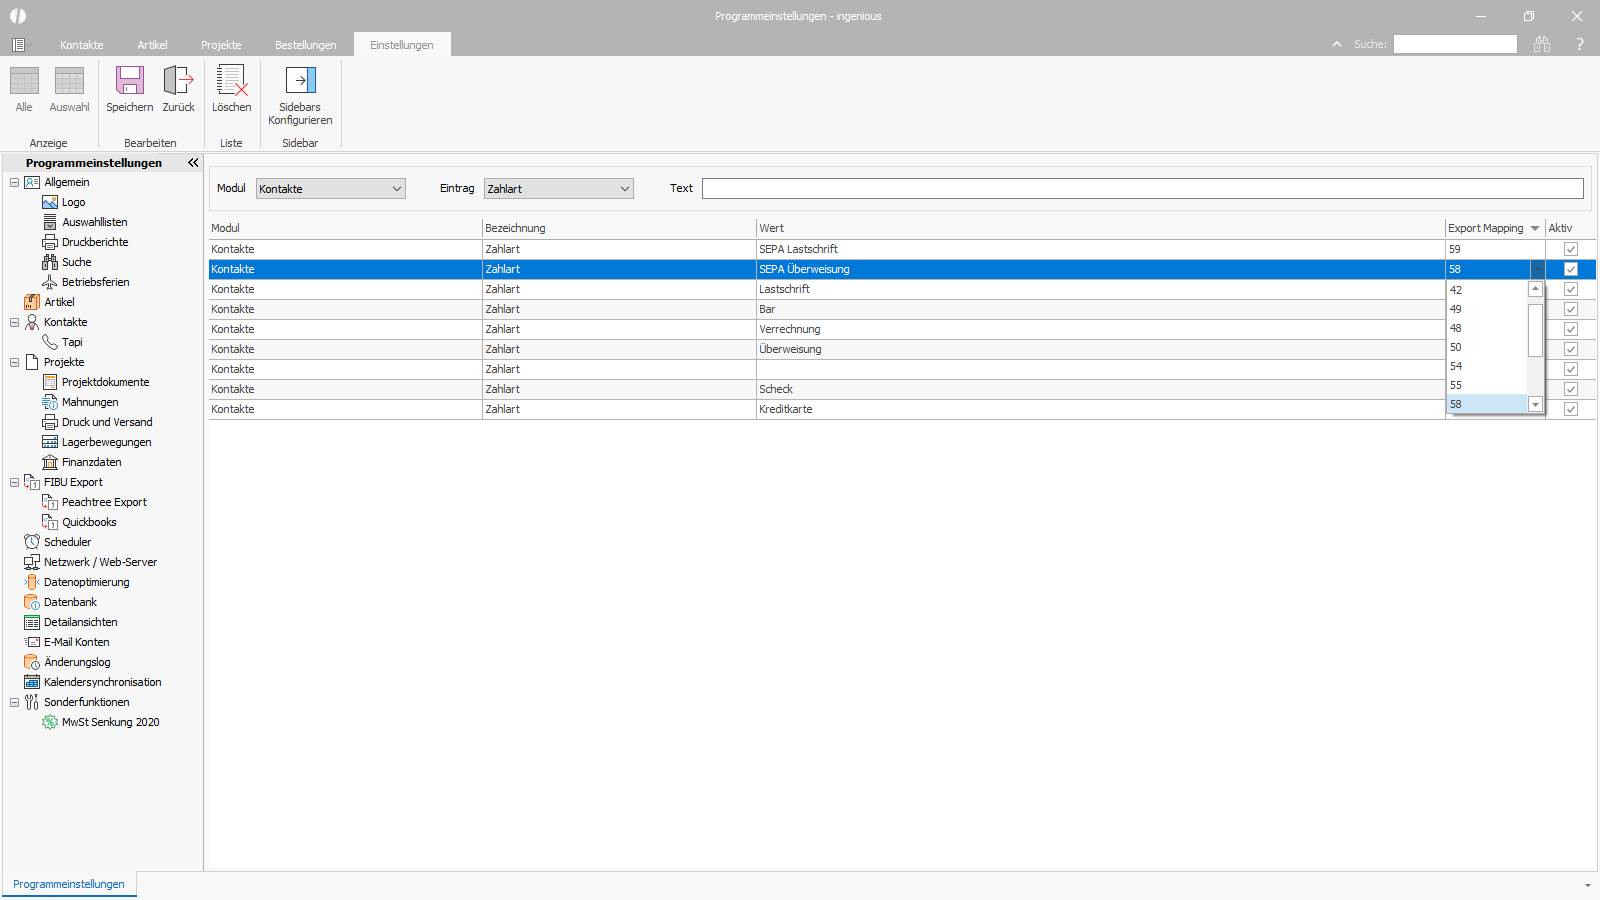1600x900 pixels.
Task: Click the Text filter input field
Action: tap(1143, 188)
